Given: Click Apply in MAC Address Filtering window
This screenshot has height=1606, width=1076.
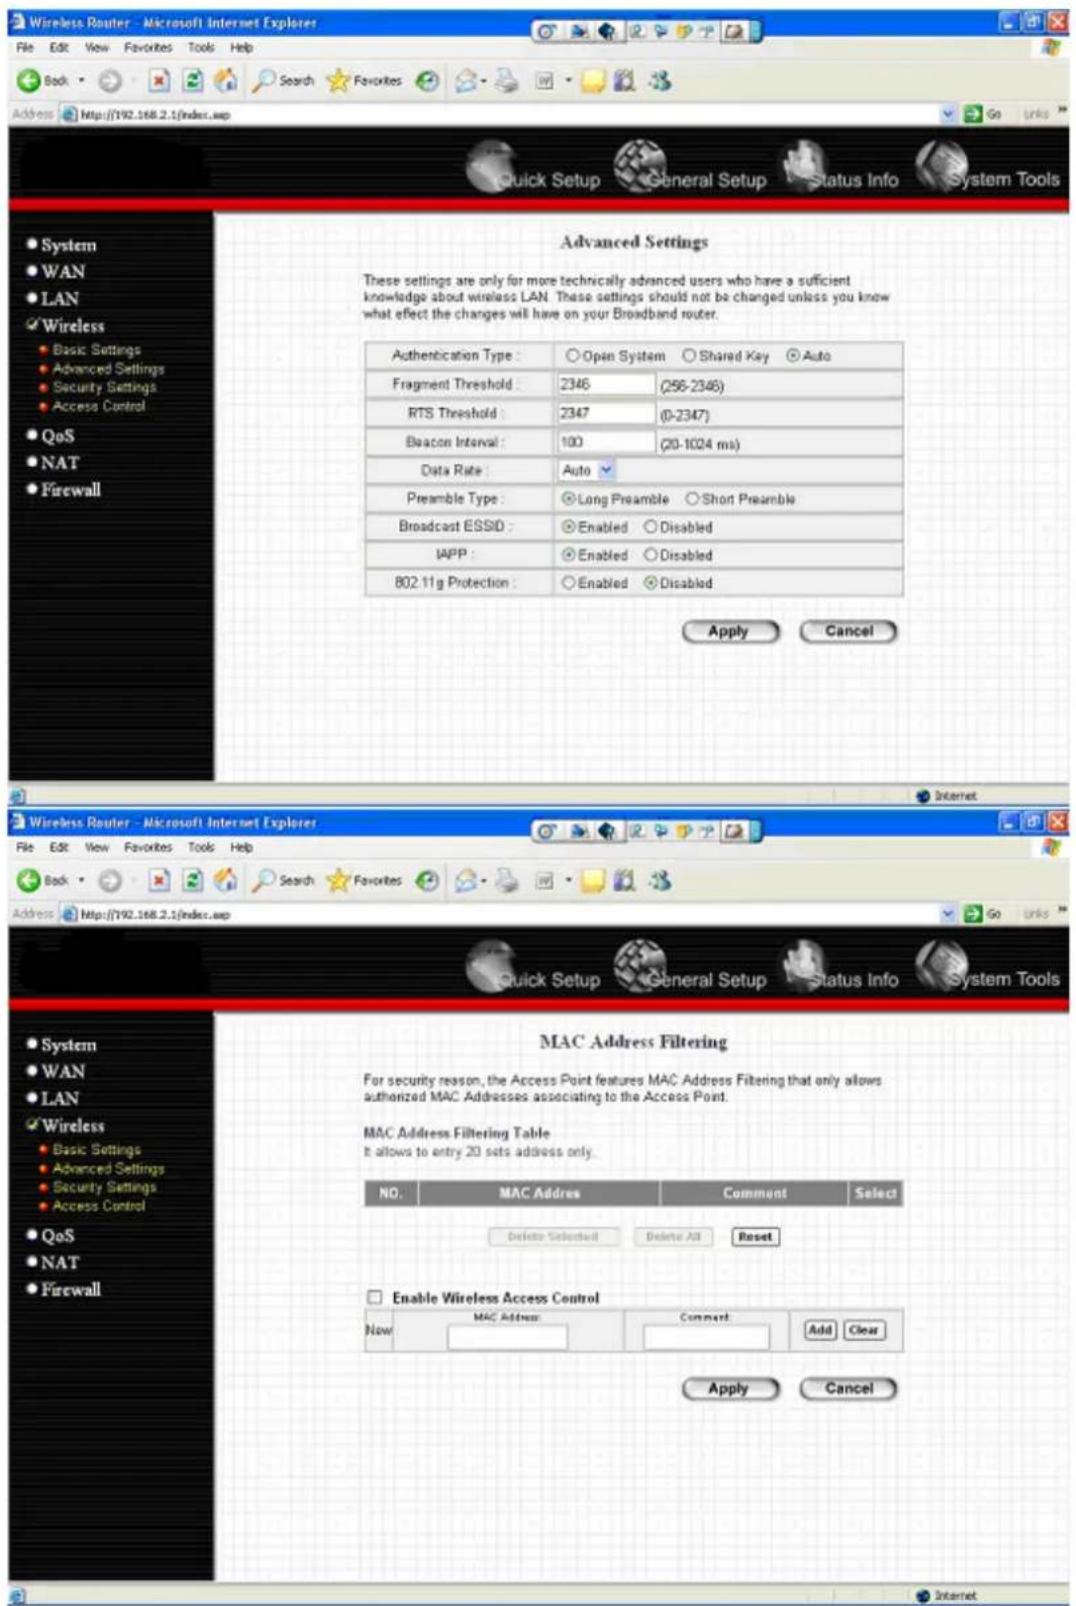Looking at the screenshot, I should coord(730,1389).
